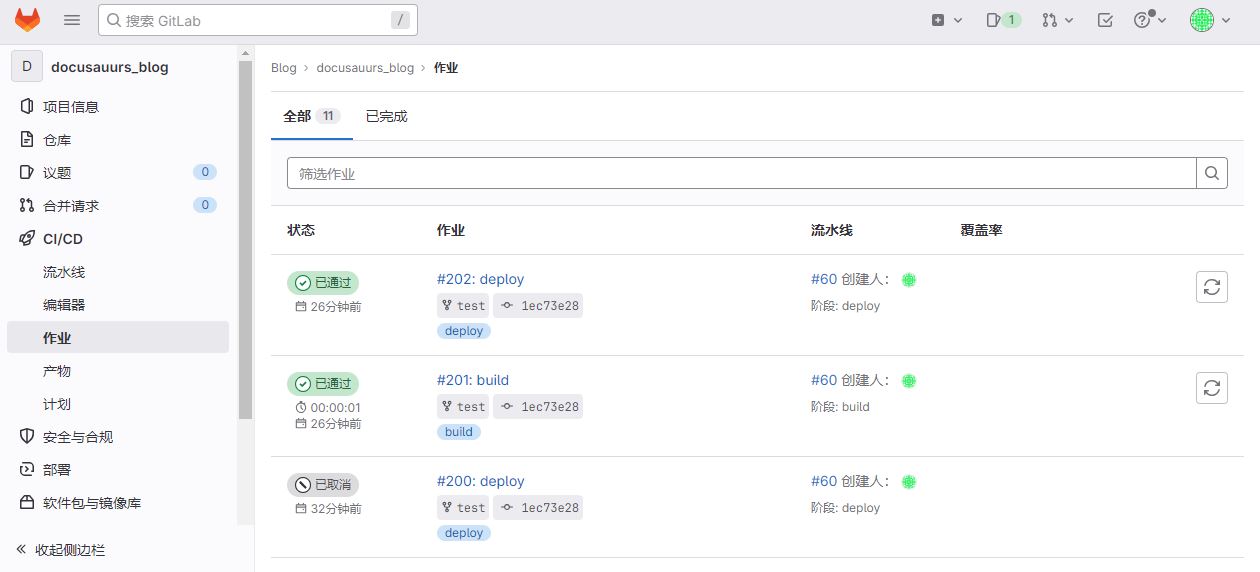The image size is (1260, 572).
Task: Expand the help menu dropdown
Action: (x=1150, y=20)
